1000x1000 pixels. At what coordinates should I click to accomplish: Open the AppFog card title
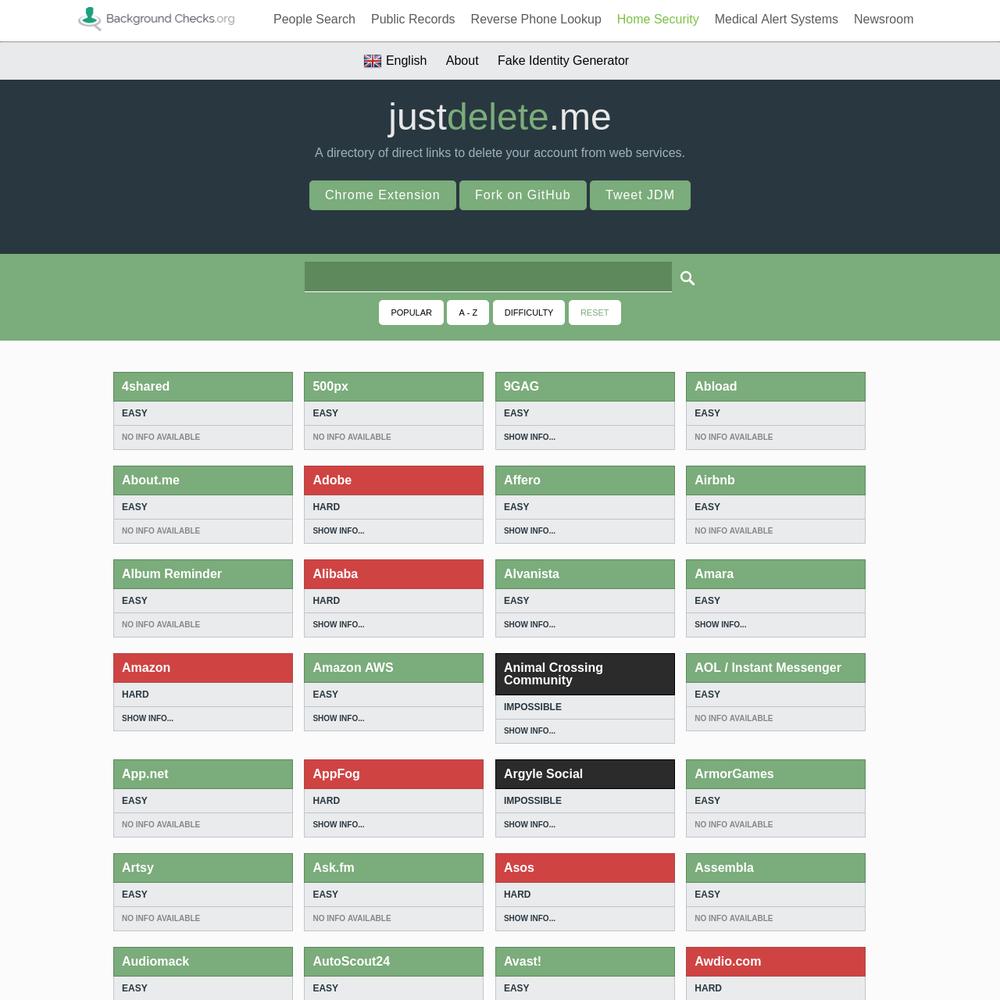pos(393,774)
